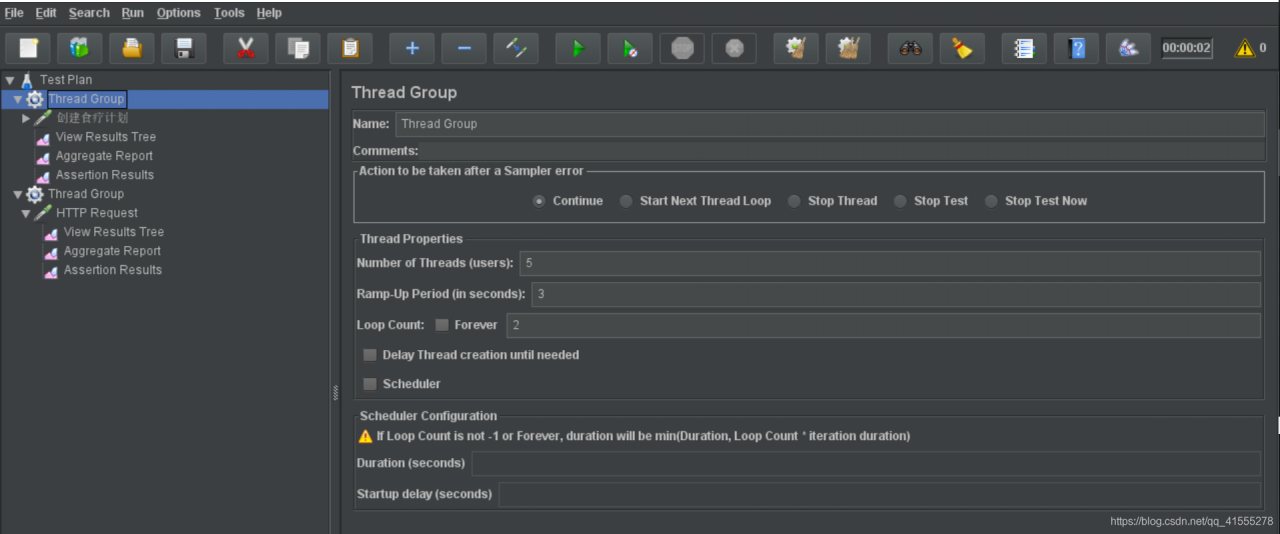Select HTTP Request in the tree
This screenshot has height=534, width=1280.
tap(97, 213)
